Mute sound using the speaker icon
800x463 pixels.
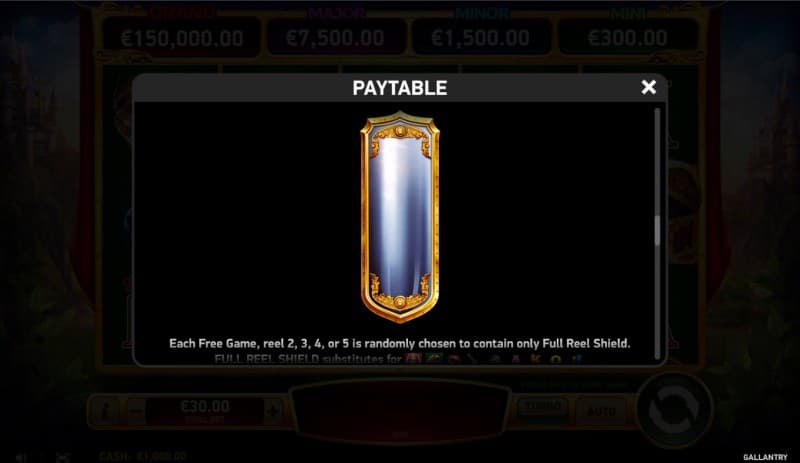(21, 457)
